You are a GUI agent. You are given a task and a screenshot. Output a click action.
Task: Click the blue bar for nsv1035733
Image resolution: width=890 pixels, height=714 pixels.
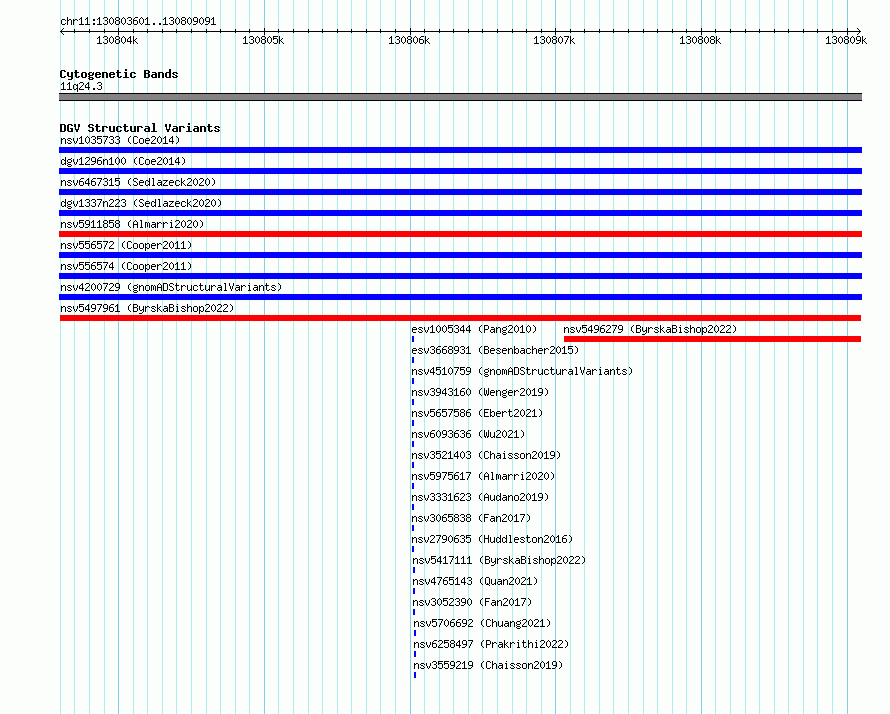click(460, 150)
